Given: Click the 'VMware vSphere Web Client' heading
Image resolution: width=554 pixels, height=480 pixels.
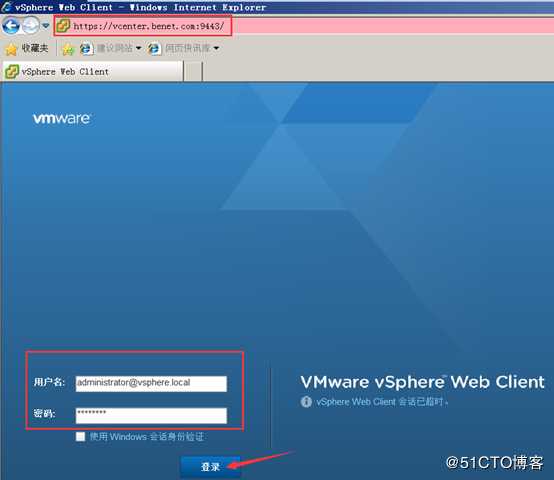Looking at the screenshot, I should (x=422, y=382).
